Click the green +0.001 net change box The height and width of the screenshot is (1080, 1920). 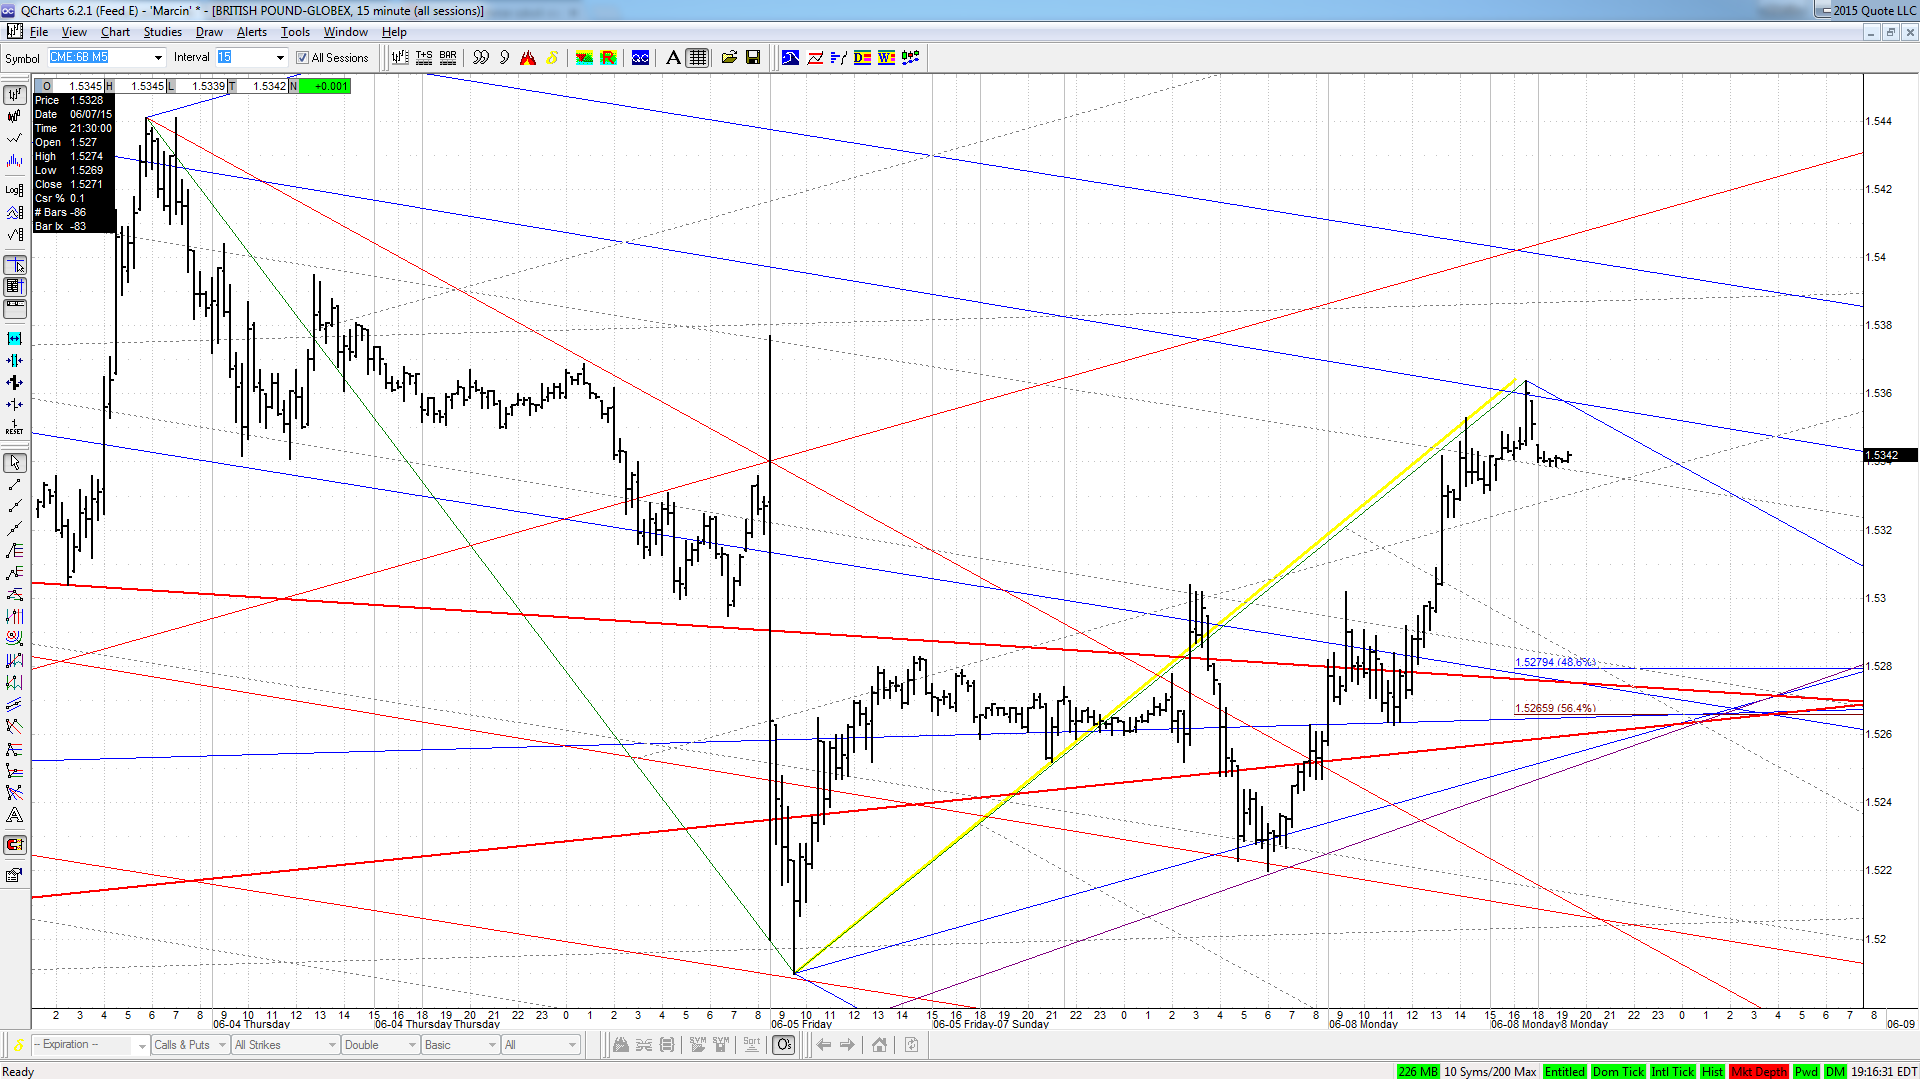click(325, 86)
